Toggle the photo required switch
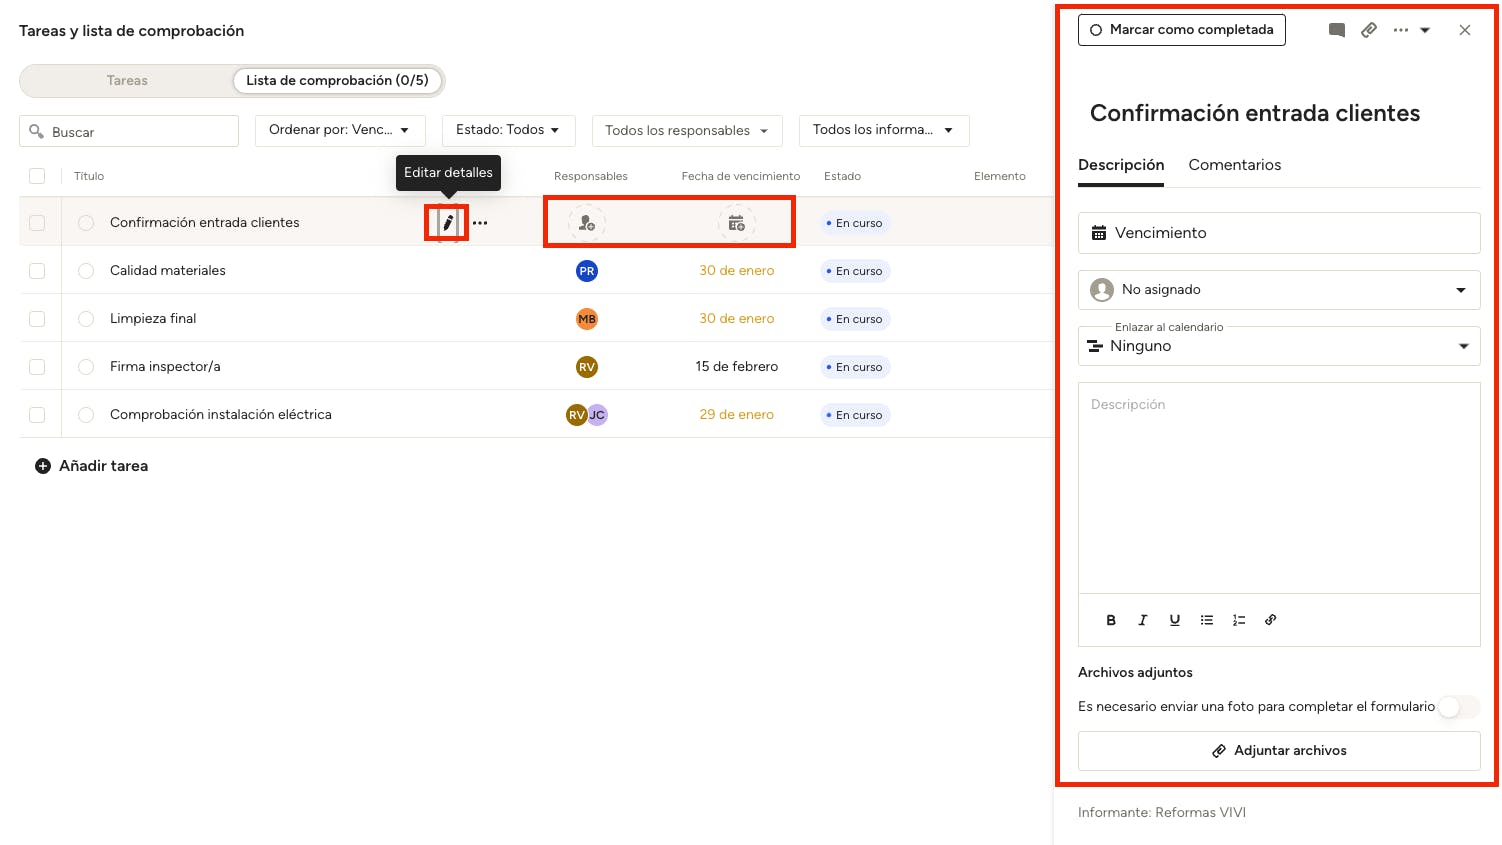Image resolution: width=1502 pixels, height=845 pixels. pos(1457,707)
